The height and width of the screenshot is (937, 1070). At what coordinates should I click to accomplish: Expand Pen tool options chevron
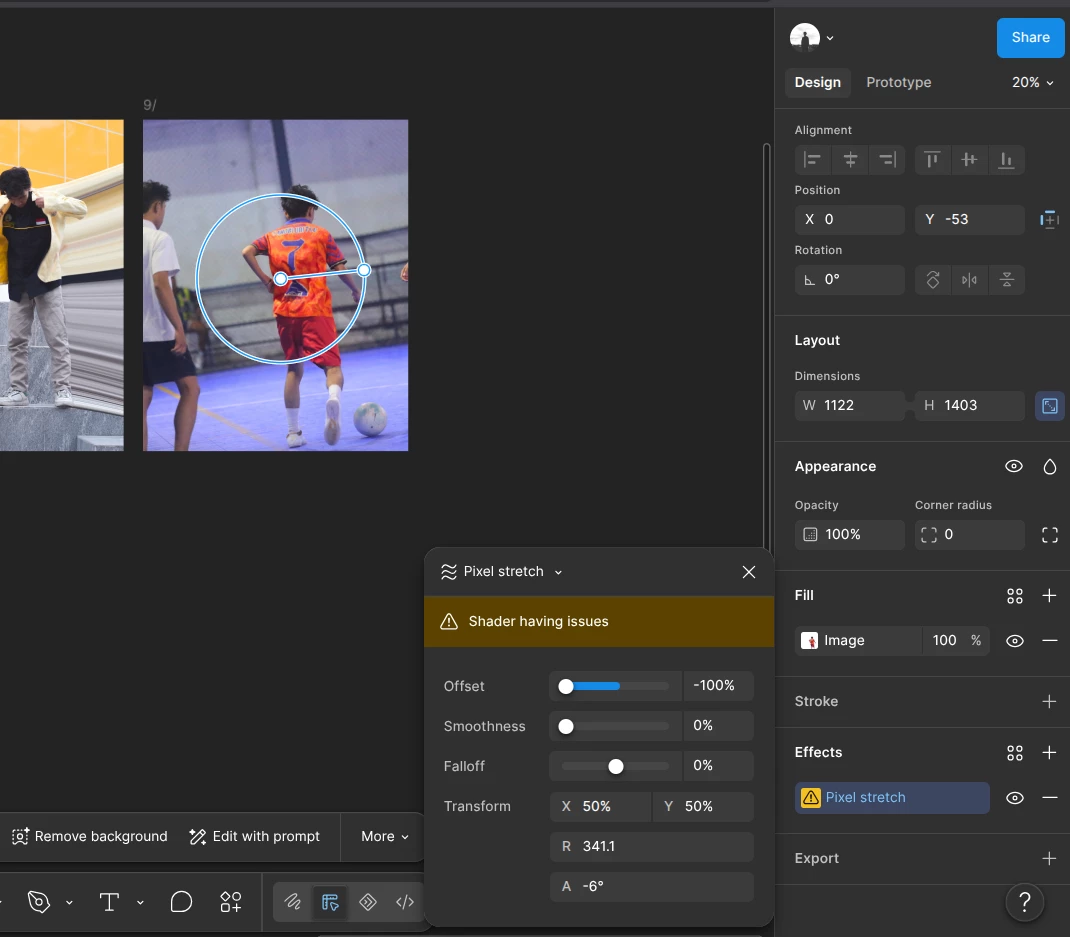(x=69, y=903)
